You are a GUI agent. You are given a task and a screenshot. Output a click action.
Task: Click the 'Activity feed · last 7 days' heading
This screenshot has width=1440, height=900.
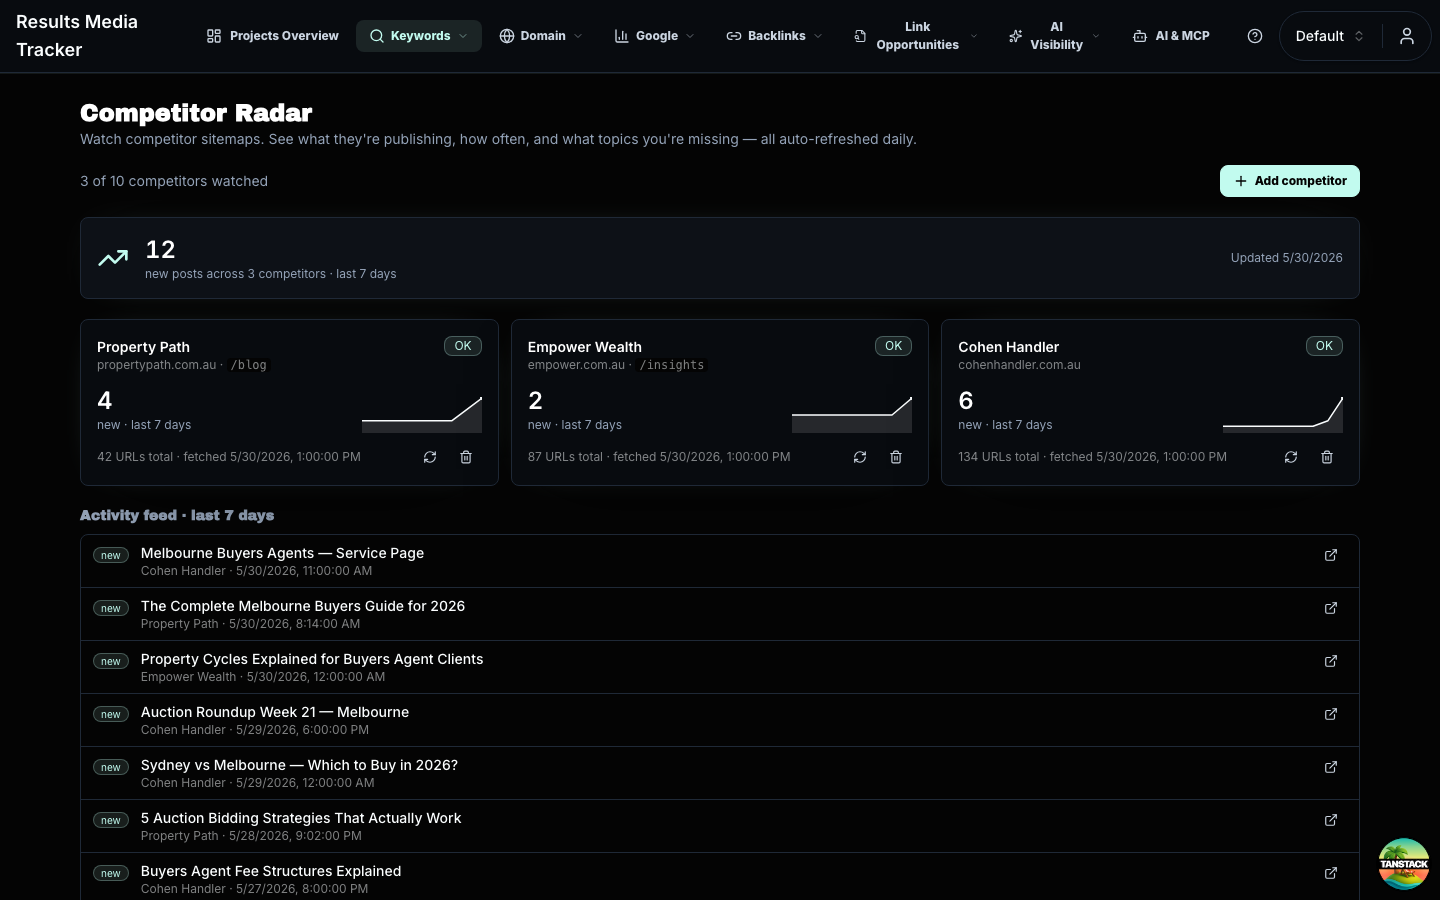[x=177, y=515]
